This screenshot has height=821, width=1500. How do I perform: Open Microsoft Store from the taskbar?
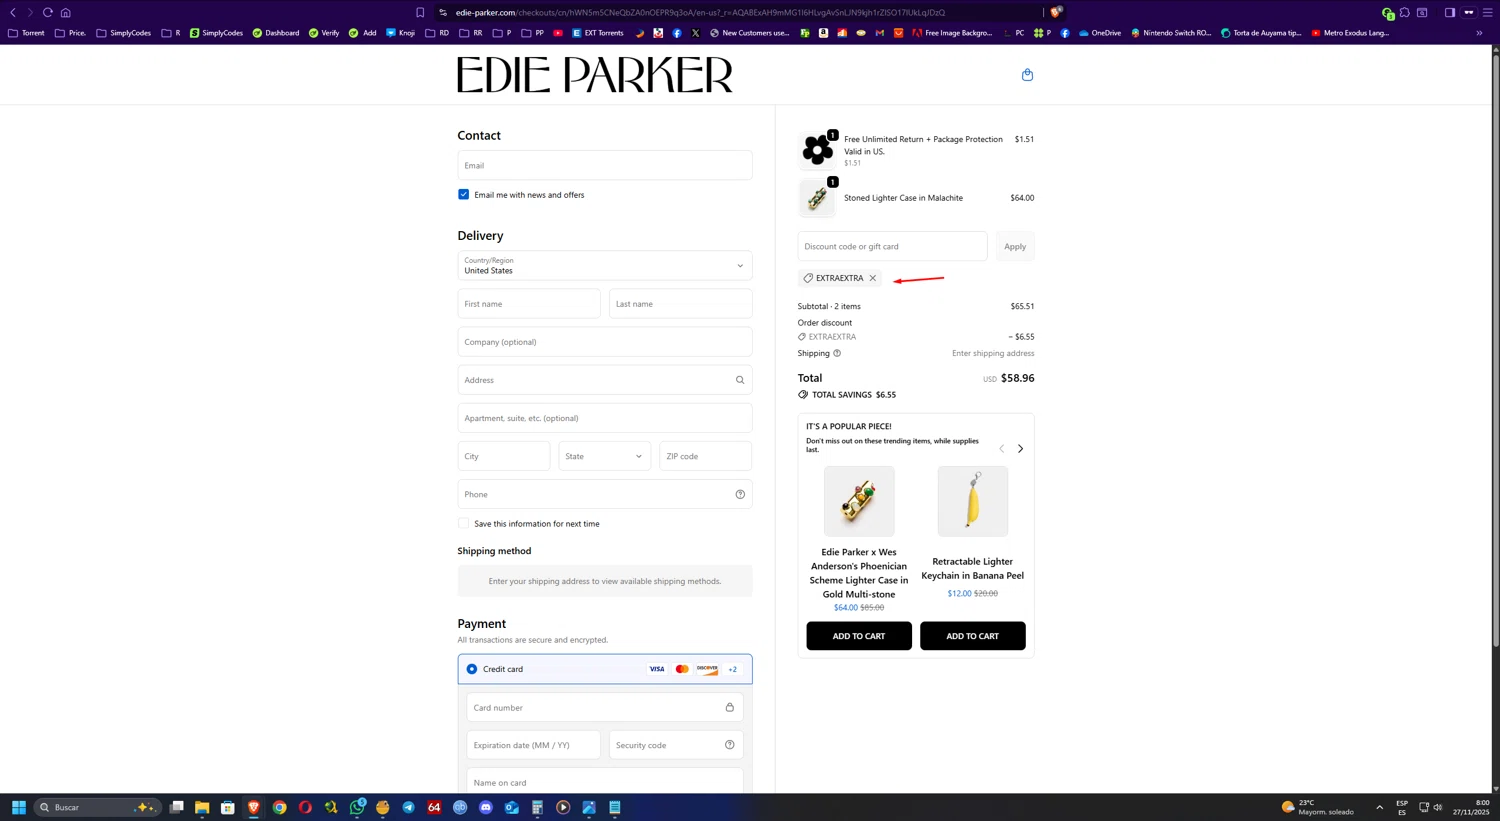228,807
